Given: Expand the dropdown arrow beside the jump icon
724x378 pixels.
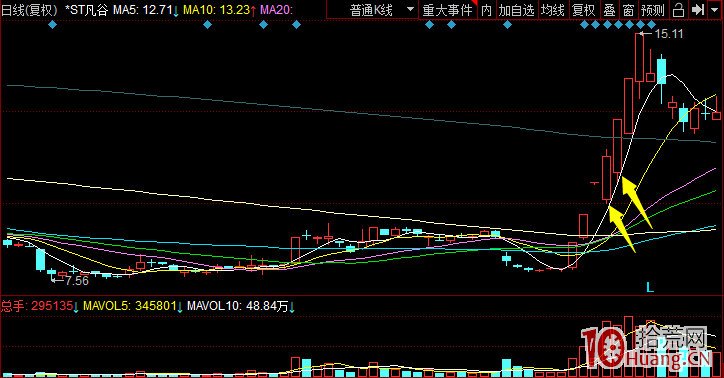Looking at the screenshot, I should (714, 10).
